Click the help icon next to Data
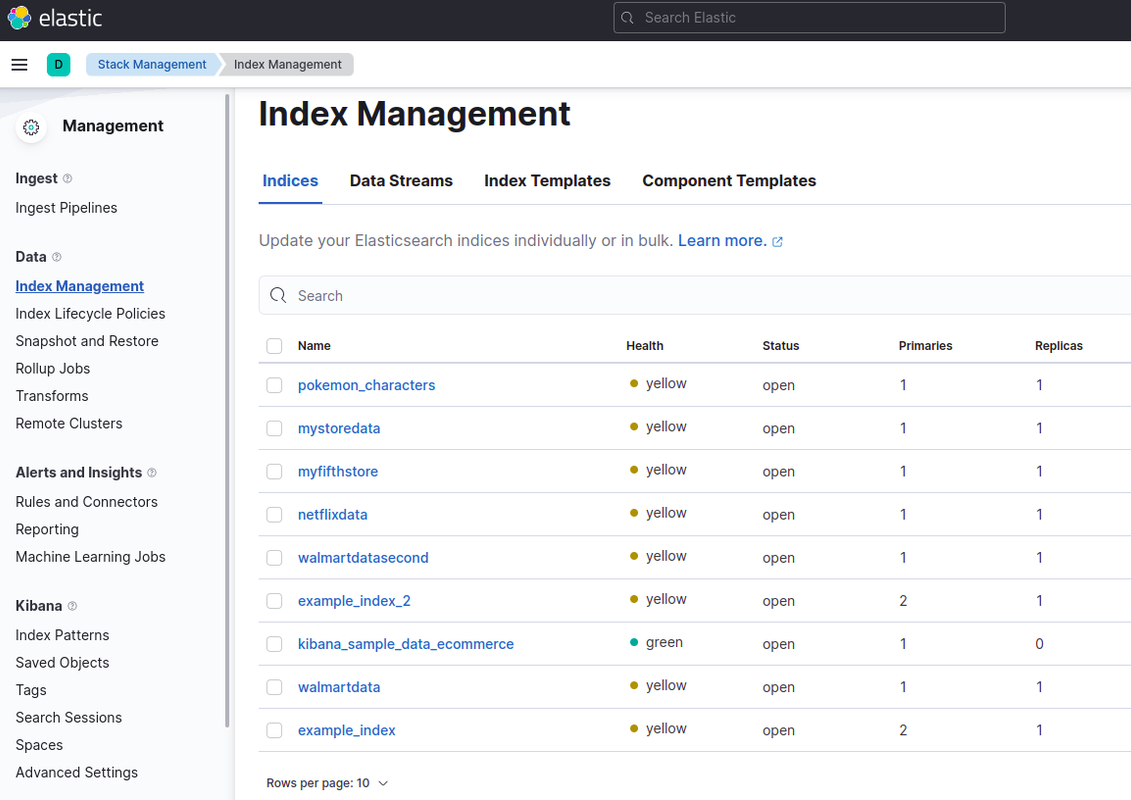This screenshot has height=800, width=1131. point(57,257)
